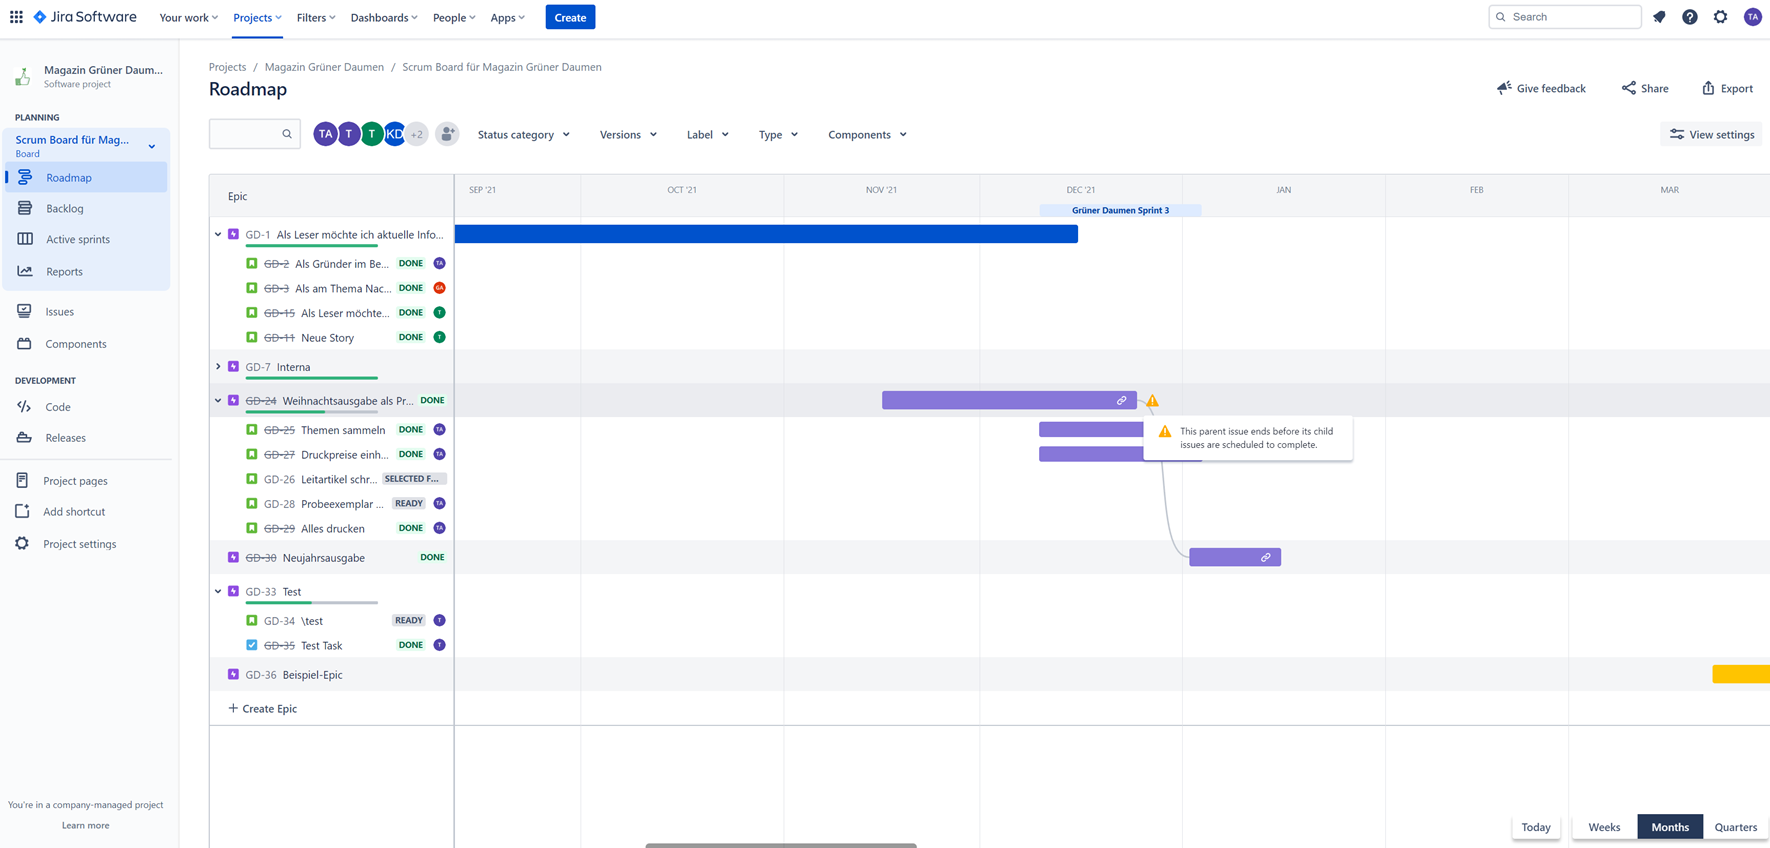
Task: Open the Filters menu
Action: (x=315, y=17)
